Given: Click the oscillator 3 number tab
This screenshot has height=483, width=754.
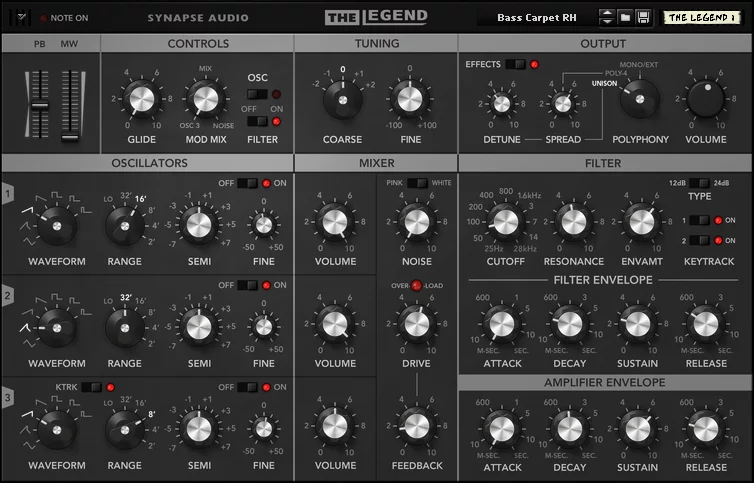Looking at the screenshot, I should click(x=8, y=398).
